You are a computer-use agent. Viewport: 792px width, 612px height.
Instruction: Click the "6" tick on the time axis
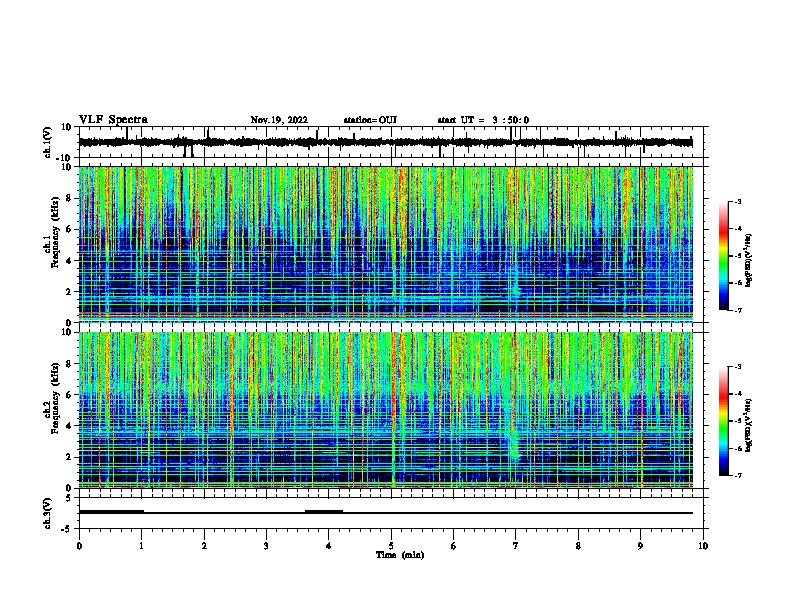pyautogui.click(x=454, y=546)
